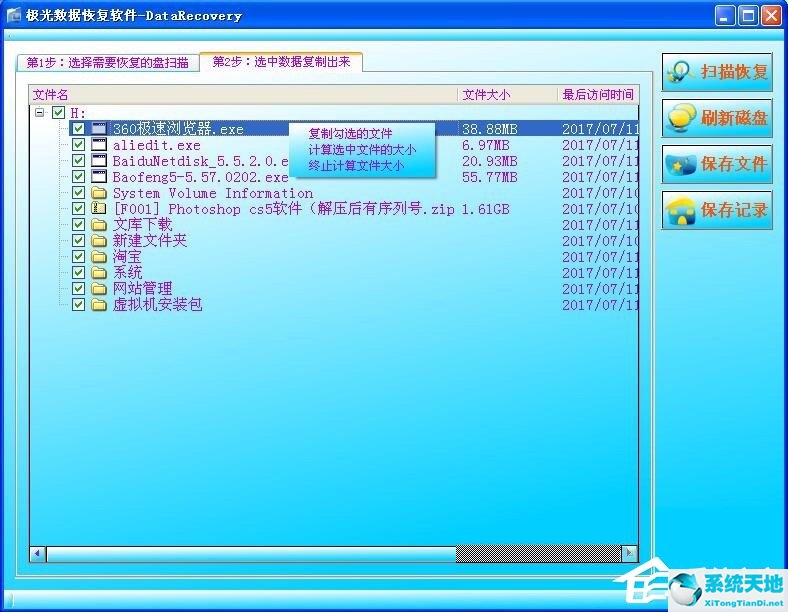Click the BaiduNetdisk exe file icon
Screen dimensions: 788x612
[99, 161]
